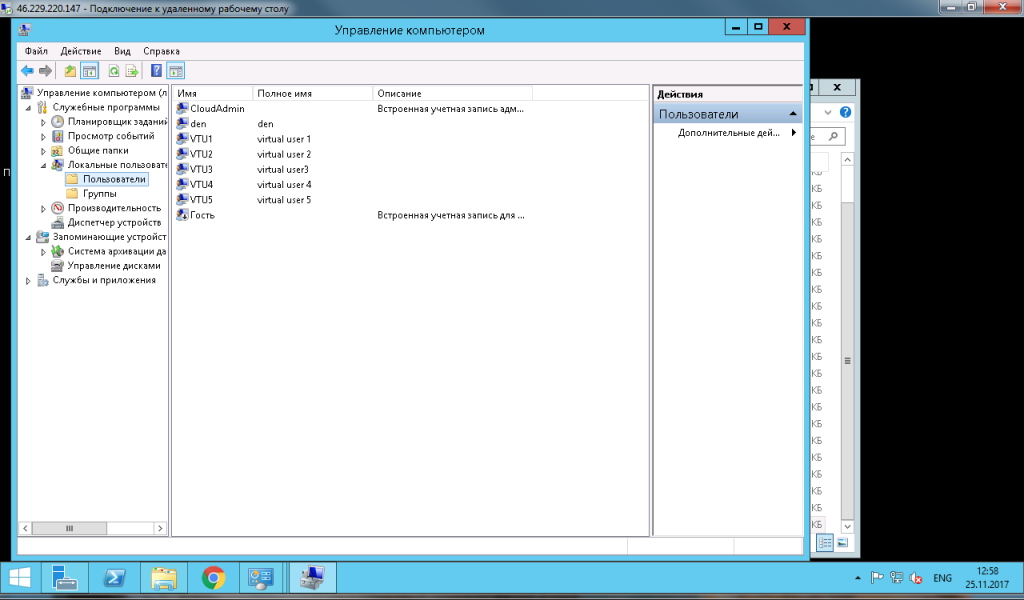Click the VTU5 user icon
The image size is (1024, 600).
[182, 199]
